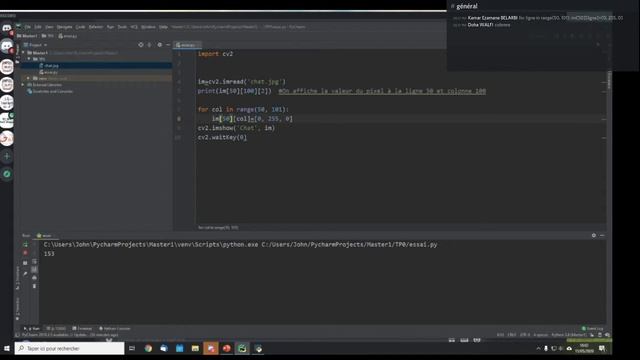
Task: Collapse the TP0 folder in tree
Action: pyautogui.click(x=29, y=59)
